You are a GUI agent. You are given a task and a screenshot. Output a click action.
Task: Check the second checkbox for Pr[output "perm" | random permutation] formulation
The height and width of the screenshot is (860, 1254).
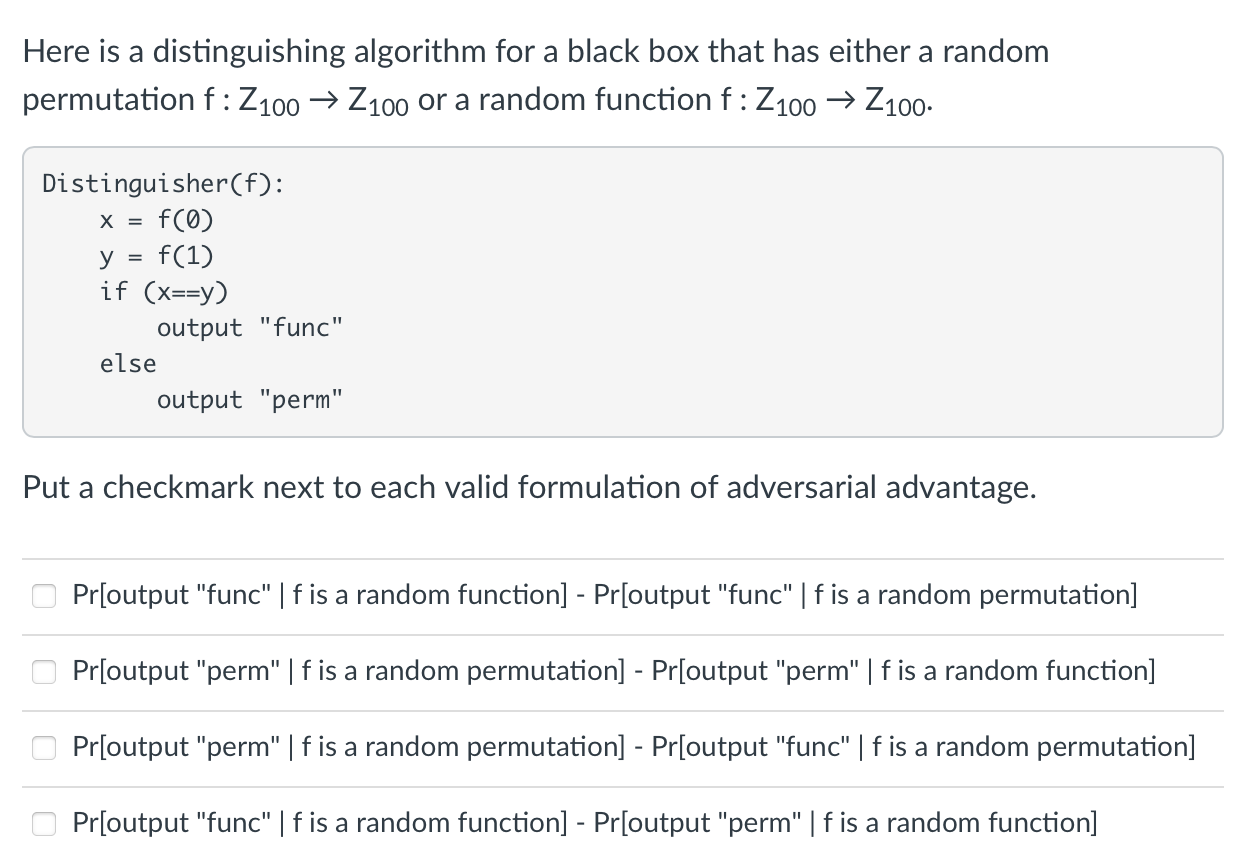coord(44,671)
